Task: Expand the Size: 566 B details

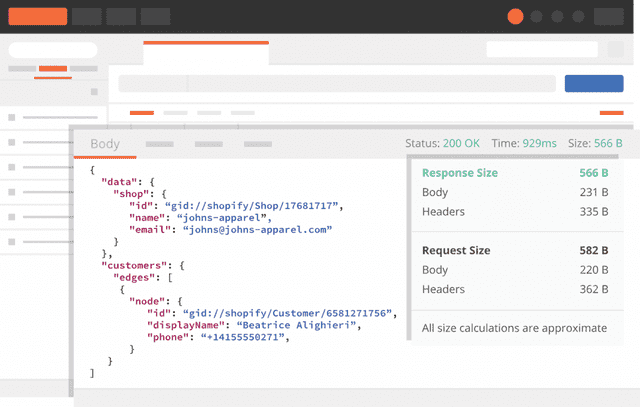Action: tap(594, 144)
